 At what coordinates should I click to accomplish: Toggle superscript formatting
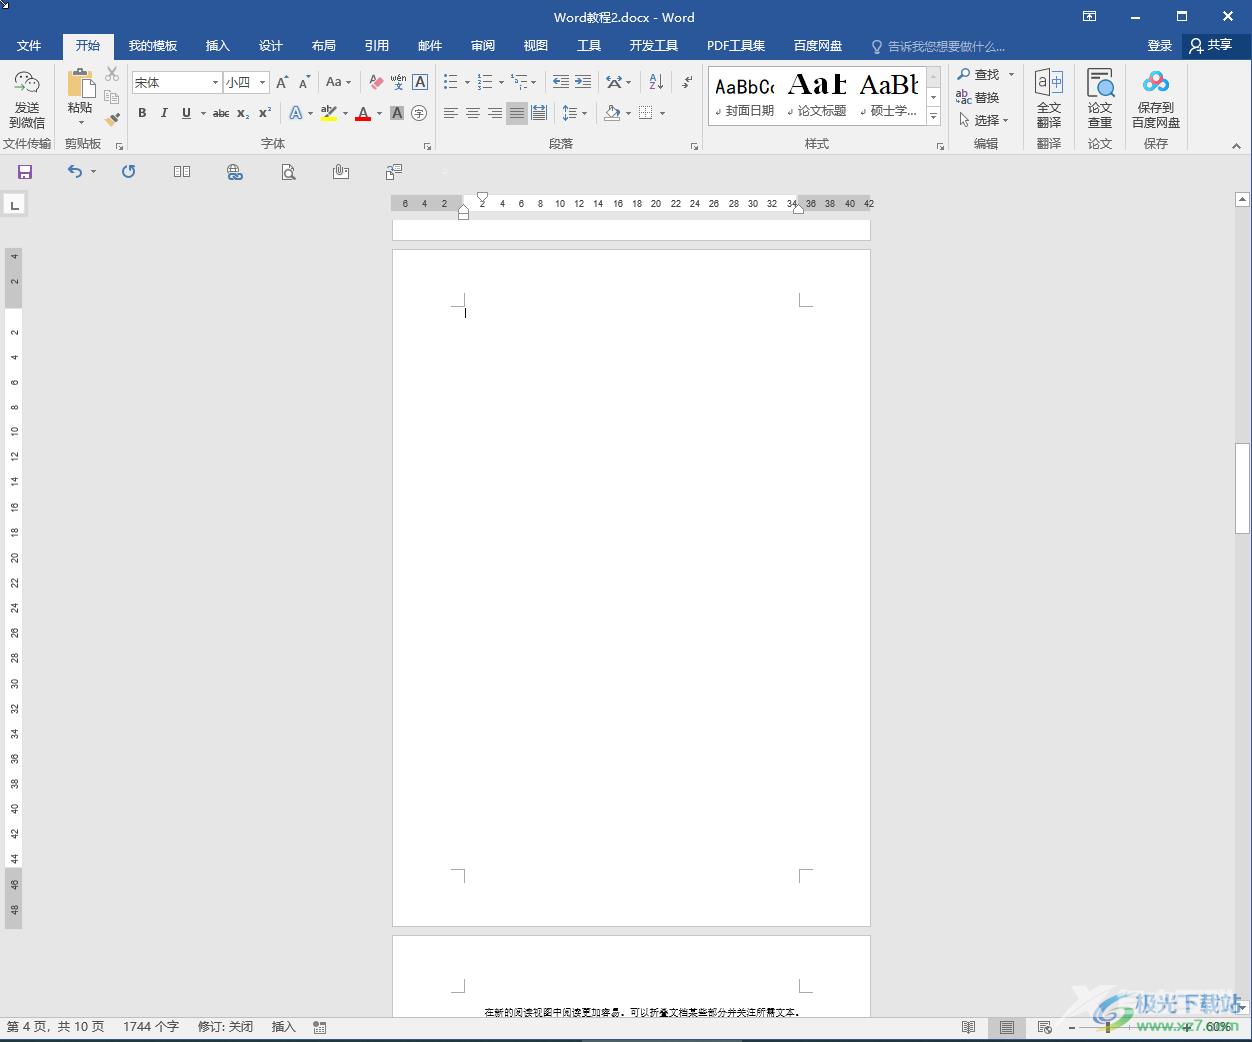pyautogui.click(x=265, y=113)
